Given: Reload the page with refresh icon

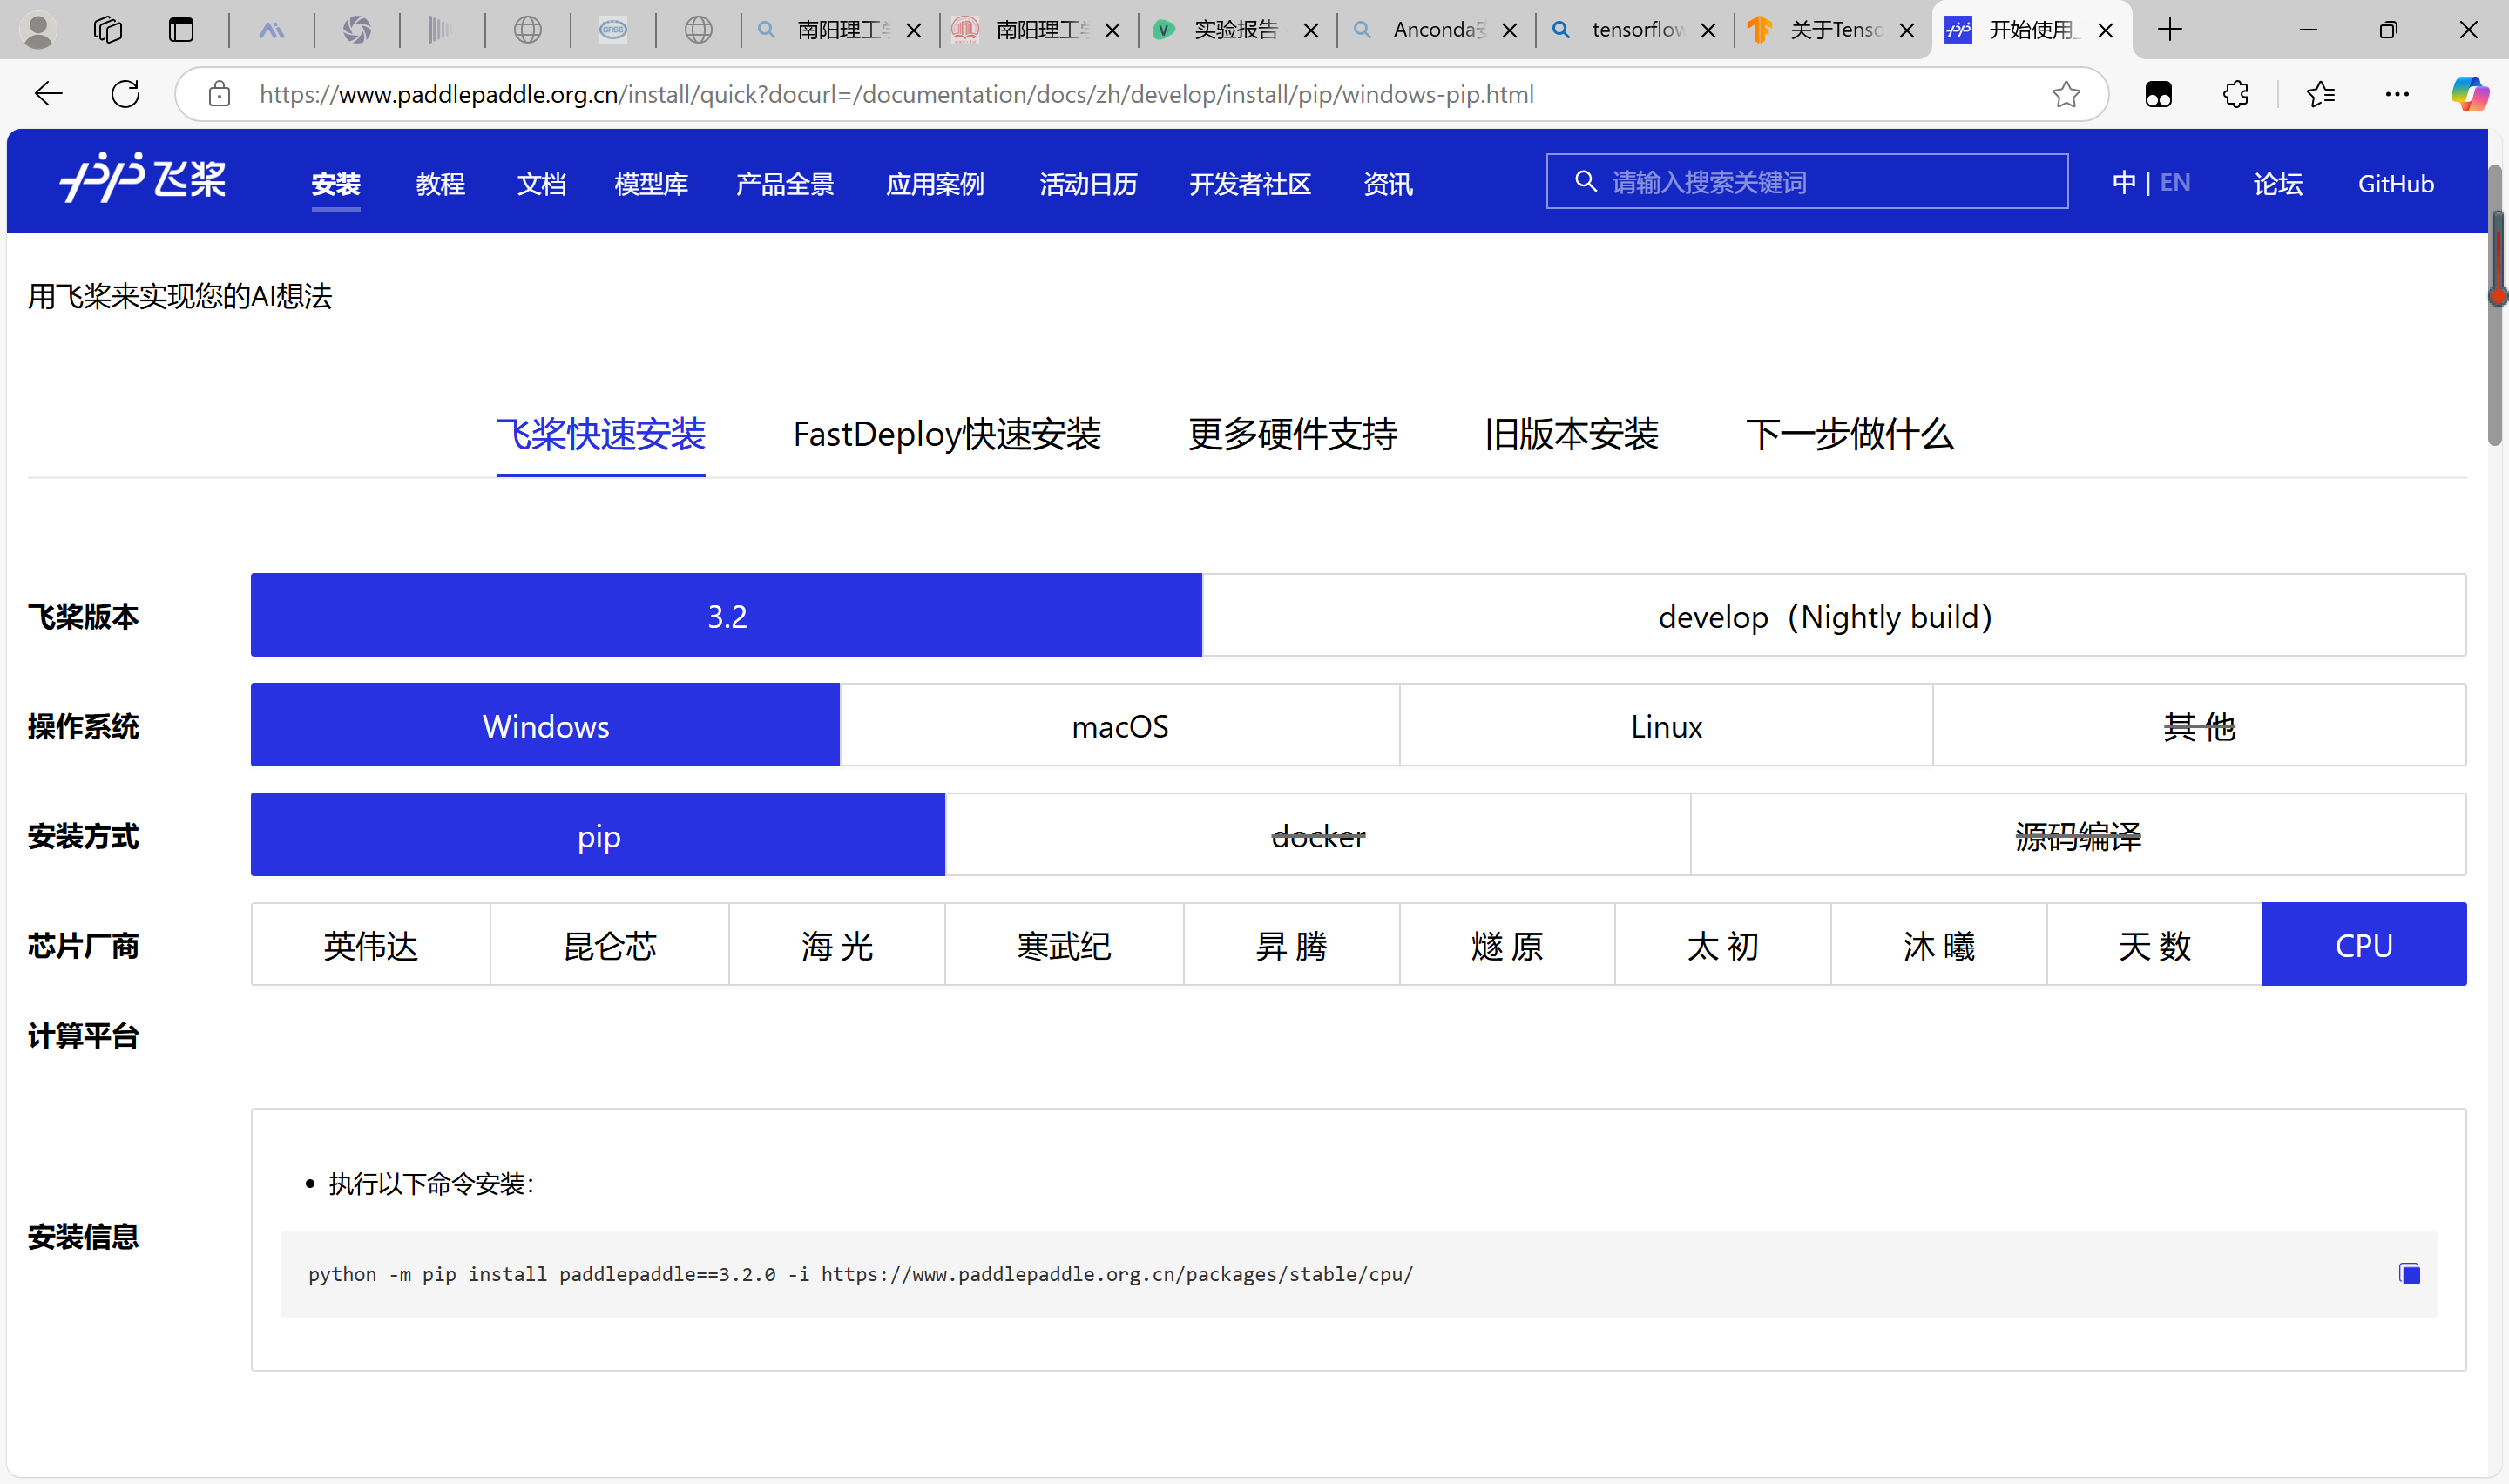Looking at the screenshot, I should (125, 94).
